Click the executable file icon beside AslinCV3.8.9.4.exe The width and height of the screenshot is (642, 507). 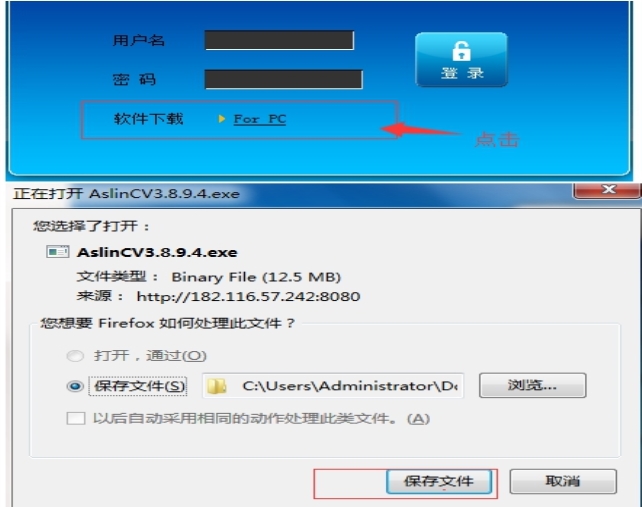(58, 251)
